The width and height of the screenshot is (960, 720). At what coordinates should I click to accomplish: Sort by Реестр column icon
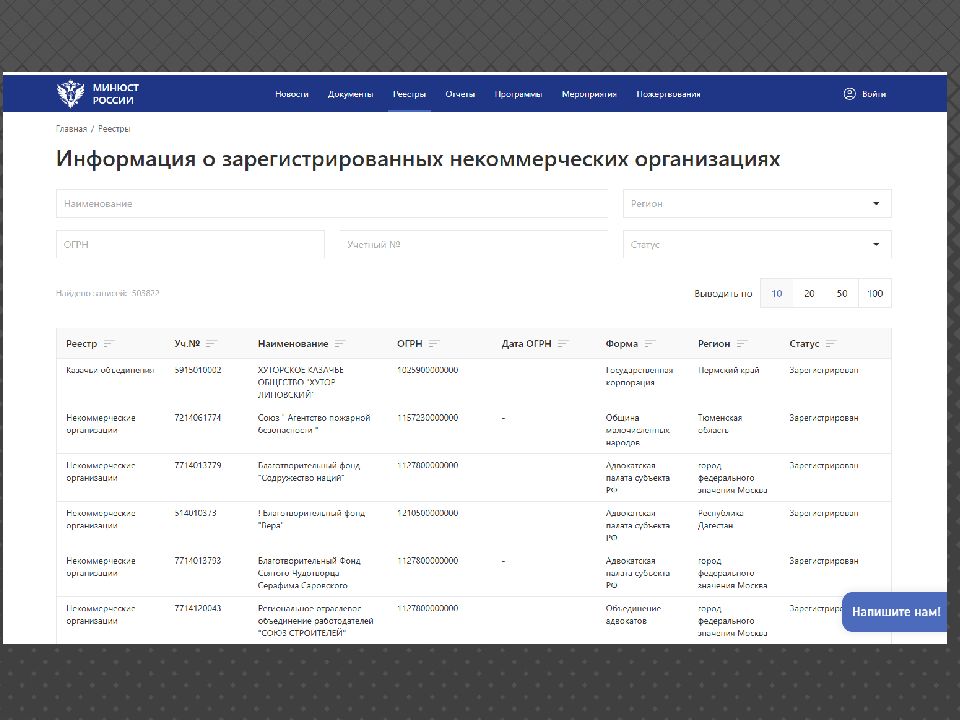point(109,343)
